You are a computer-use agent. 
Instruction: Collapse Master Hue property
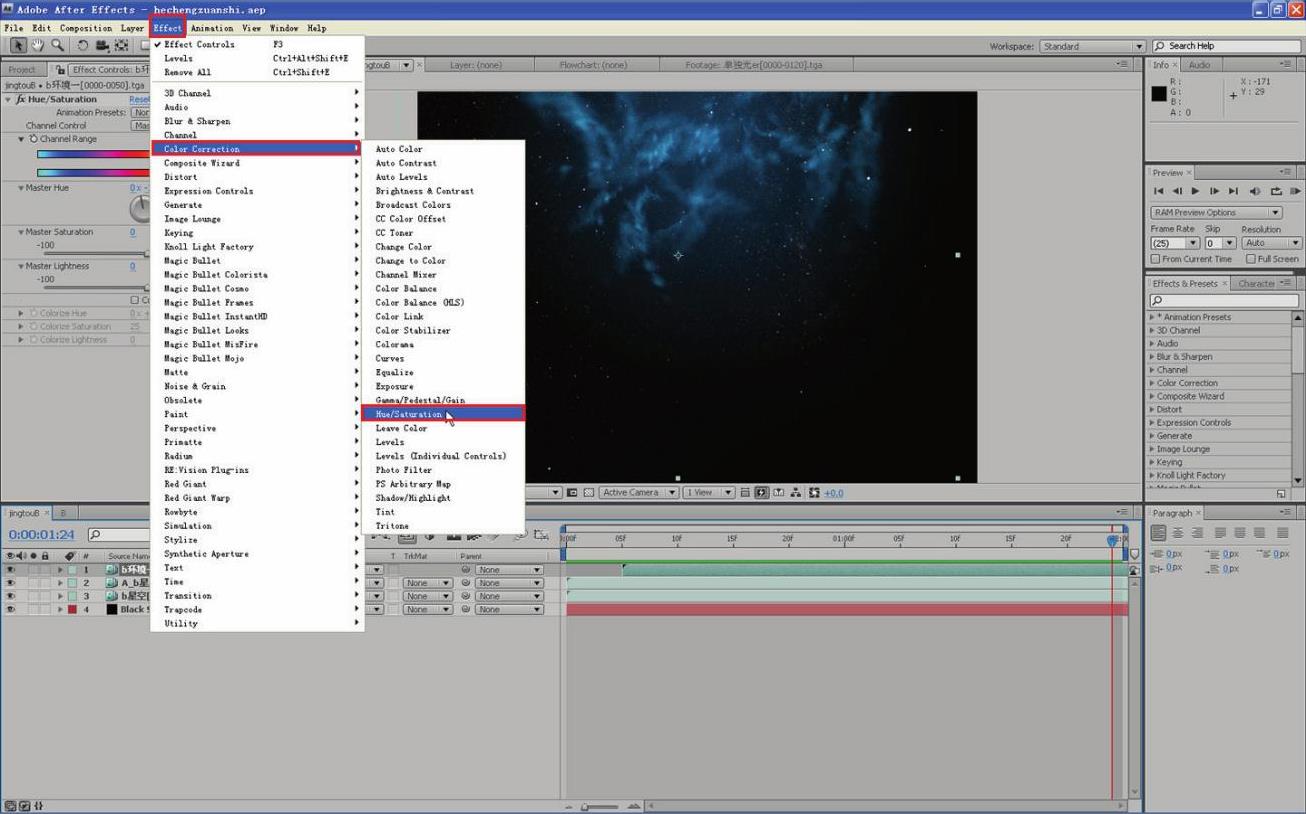coord(21,188)
